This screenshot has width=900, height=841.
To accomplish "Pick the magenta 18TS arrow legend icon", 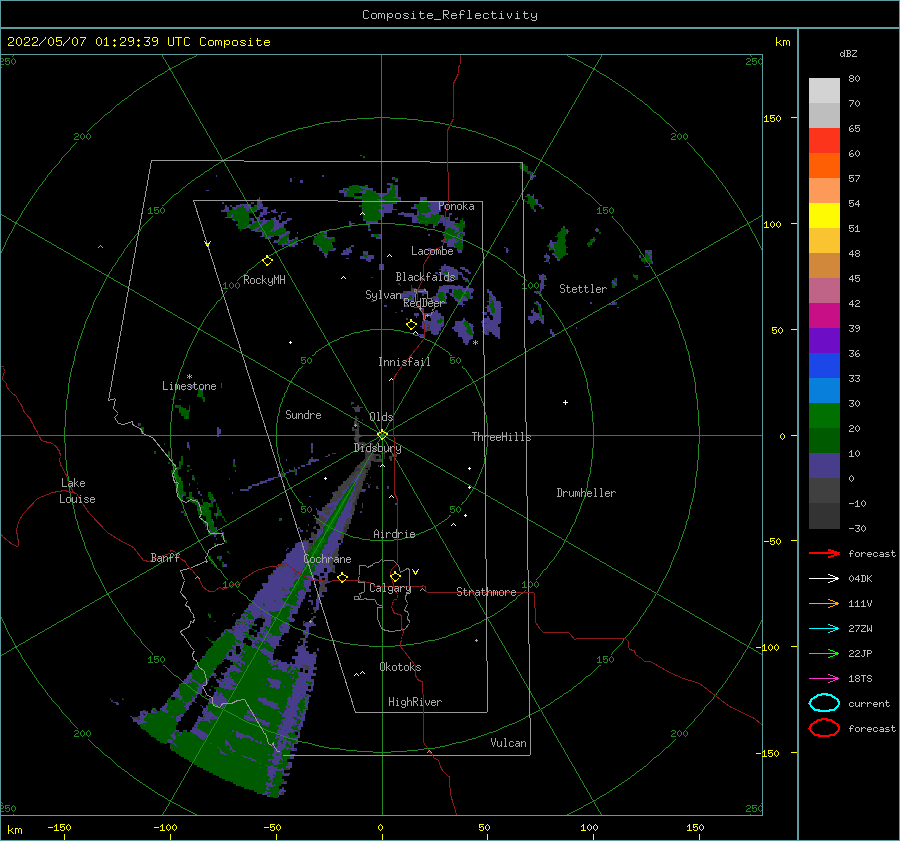I will pyautogui.click(x=824, y=679).
